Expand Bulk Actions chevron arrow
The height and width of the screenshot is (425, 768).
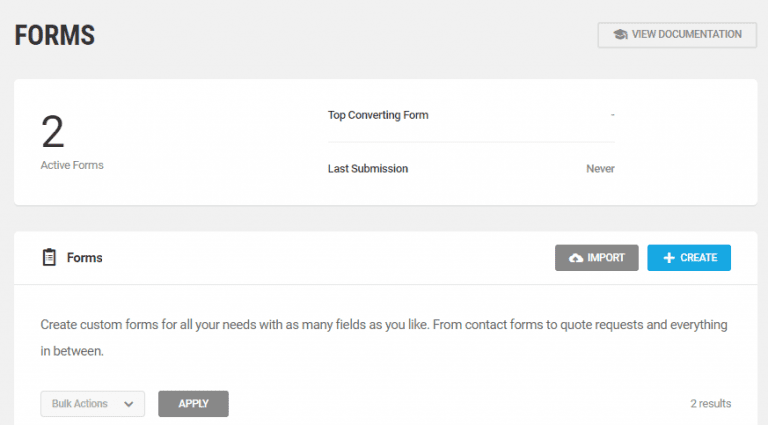tap(128, 404)
